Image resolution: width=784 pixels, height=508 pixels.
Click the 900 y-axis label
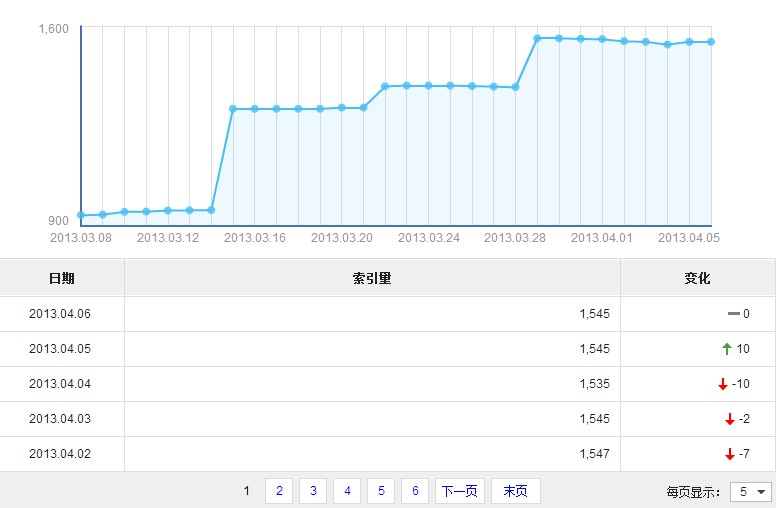coord(58,220)
